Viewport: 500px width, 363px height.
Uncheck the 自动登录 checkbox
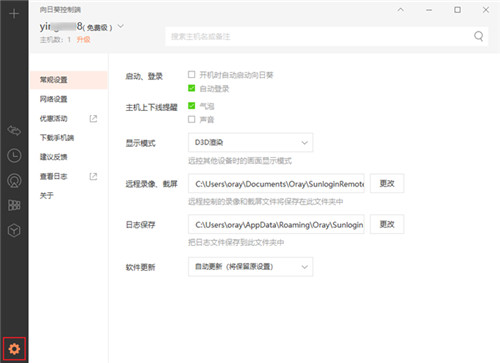pos(191,88)
